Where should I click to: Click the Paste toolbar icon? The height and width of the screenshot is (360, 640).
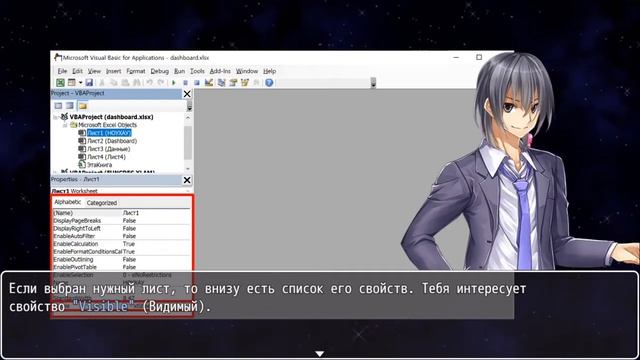(x=125, y=83)
